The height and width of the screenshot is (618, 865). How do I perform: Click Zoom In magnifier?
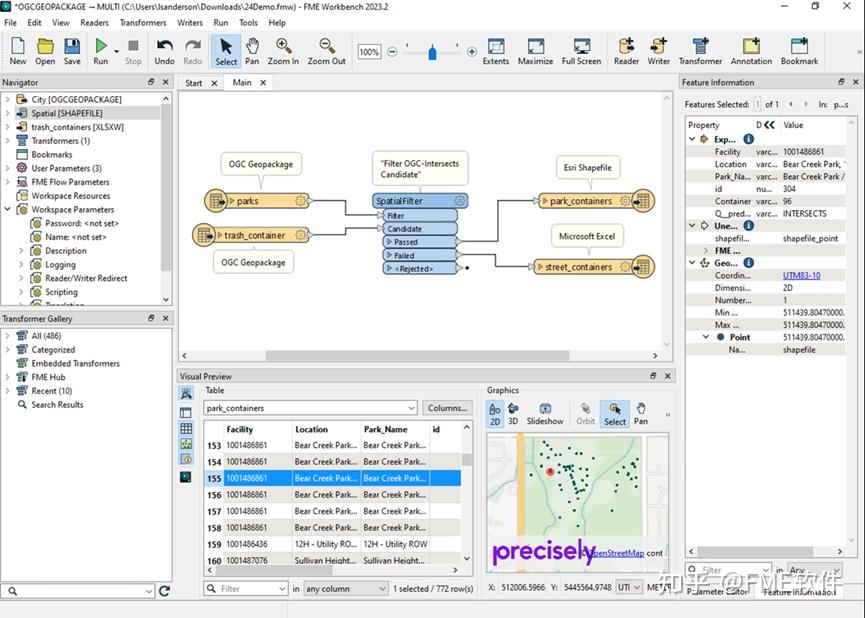tap(283, 51)
